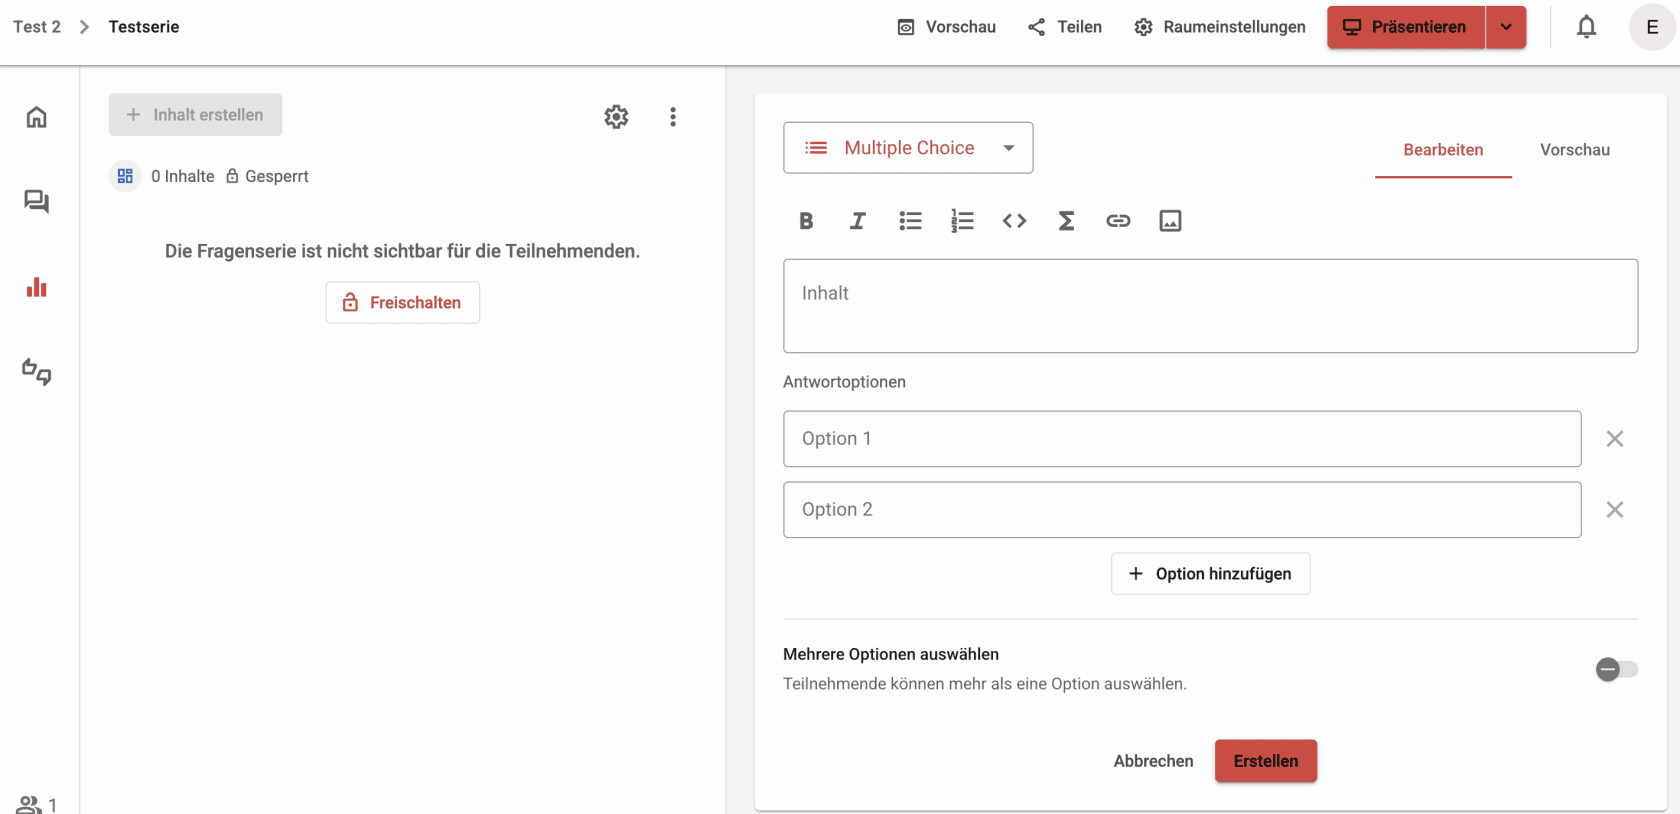Open the notifications bell
Screen dimensions: 1680x814
point(1586,27)
